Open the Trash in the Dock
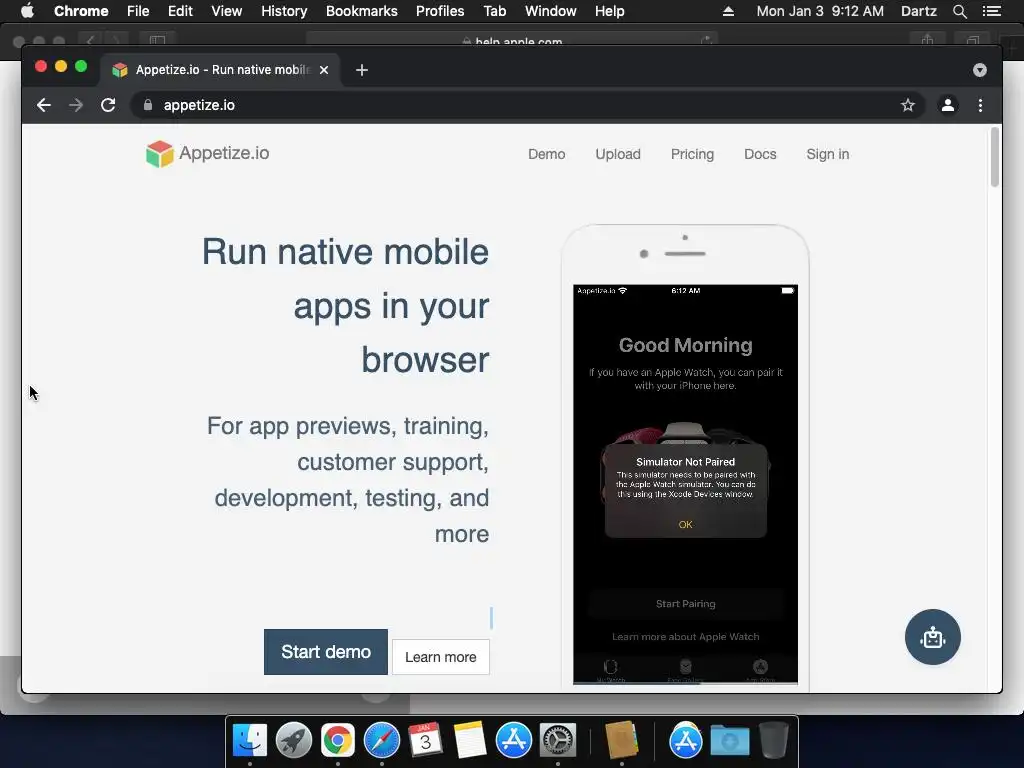Screen dimensions: 1024x768 pos(773,739)
